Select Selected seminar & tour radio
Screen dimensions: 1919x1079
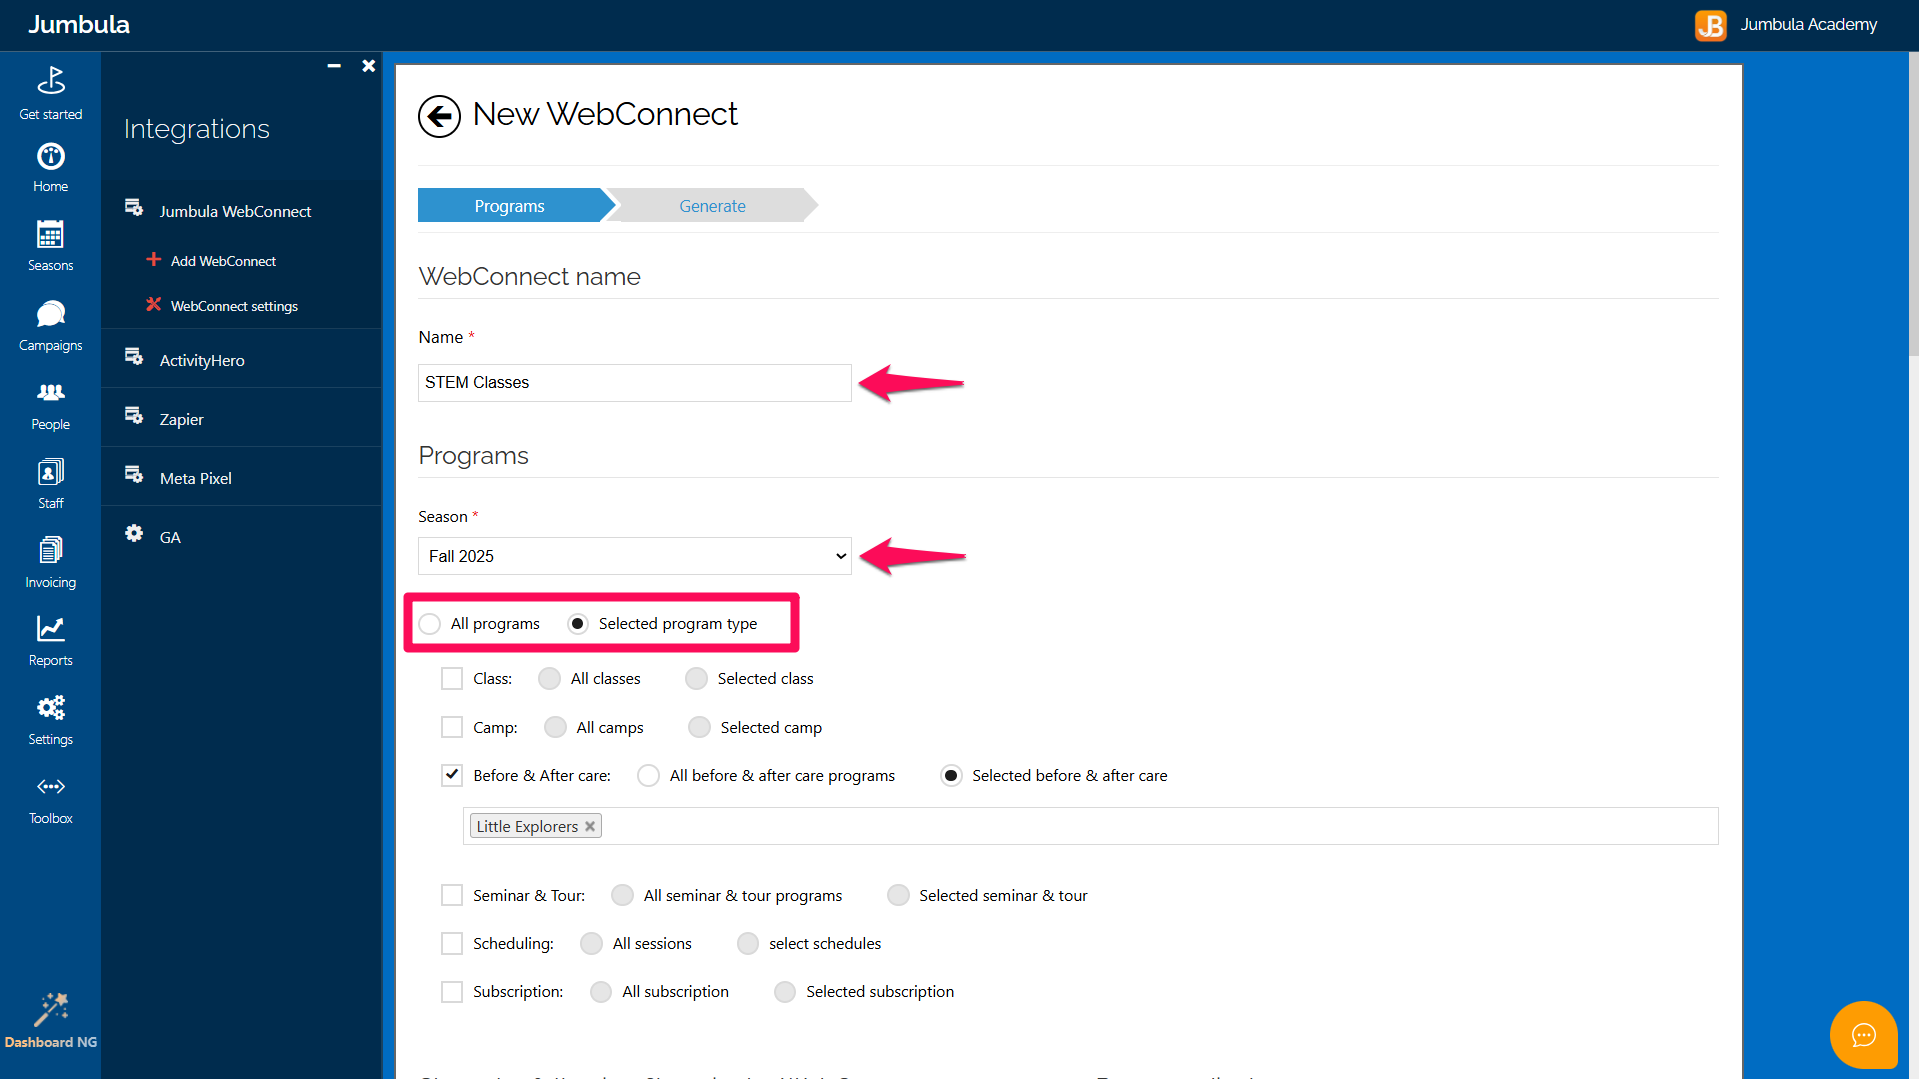[x=899, y=895]
